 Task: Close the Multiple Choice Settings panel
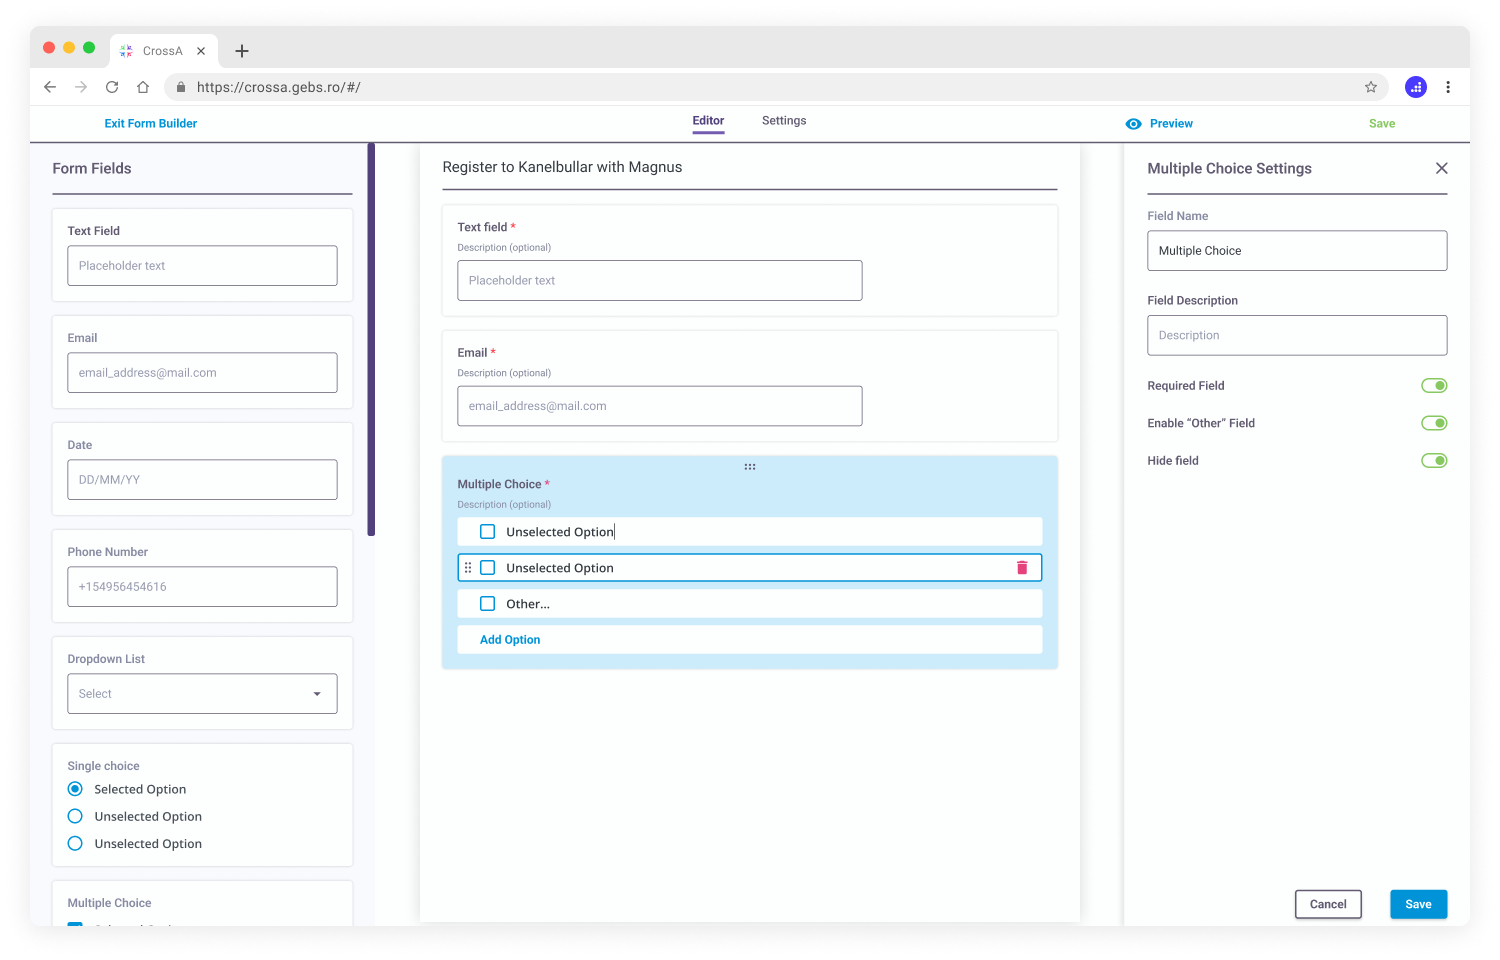pos(1441,168)
